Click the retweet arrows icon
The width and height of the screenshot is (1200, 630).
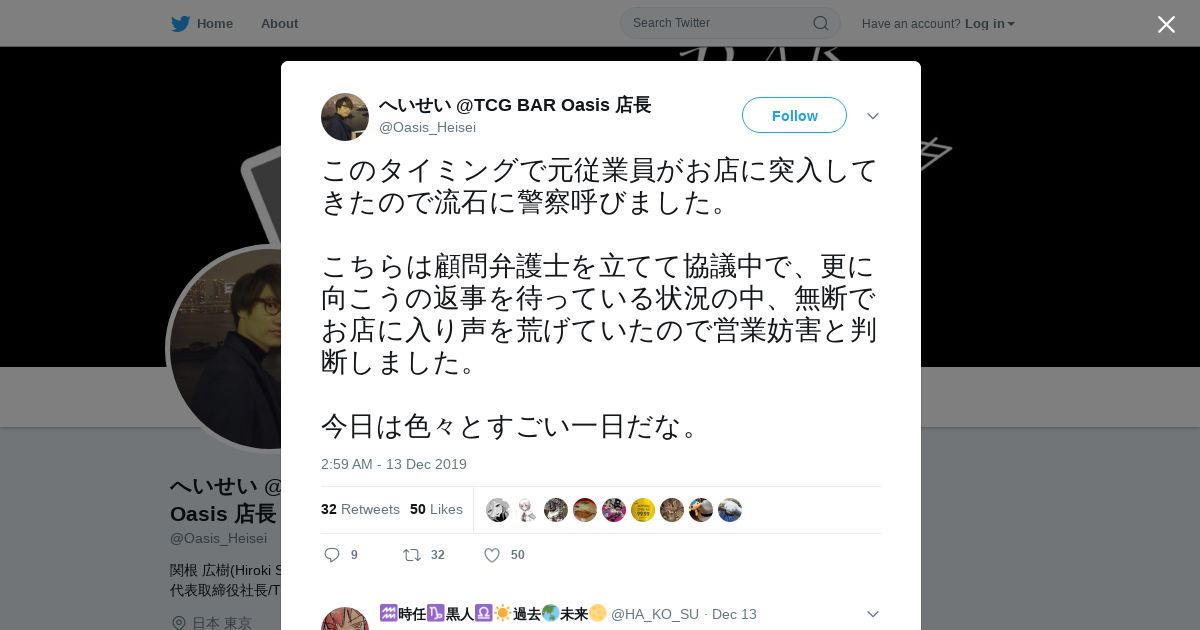tap(411, 555)
